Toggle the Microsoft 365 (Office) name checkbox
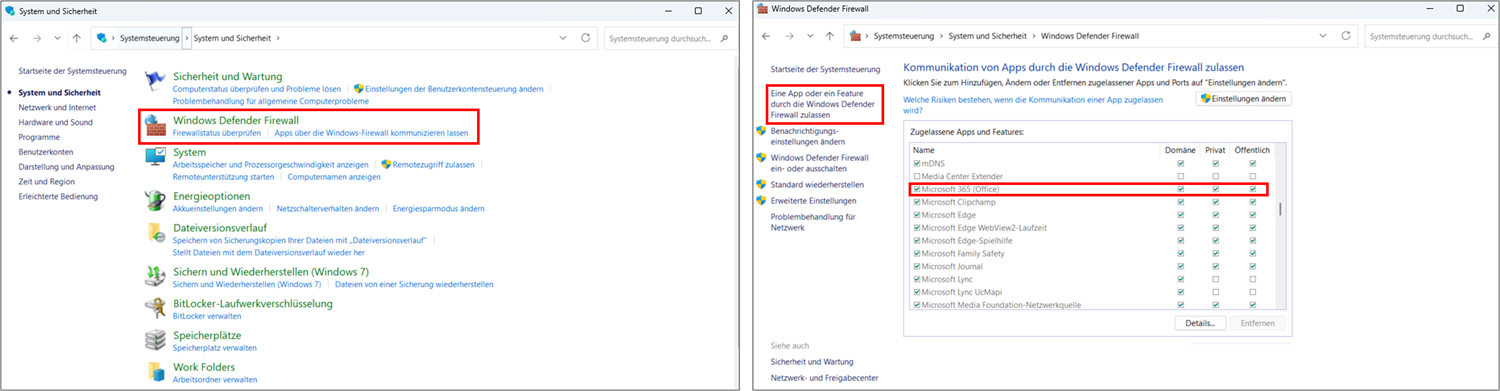Image resolution: width=1500 pixels, height=391 pixels. (916, 189)
